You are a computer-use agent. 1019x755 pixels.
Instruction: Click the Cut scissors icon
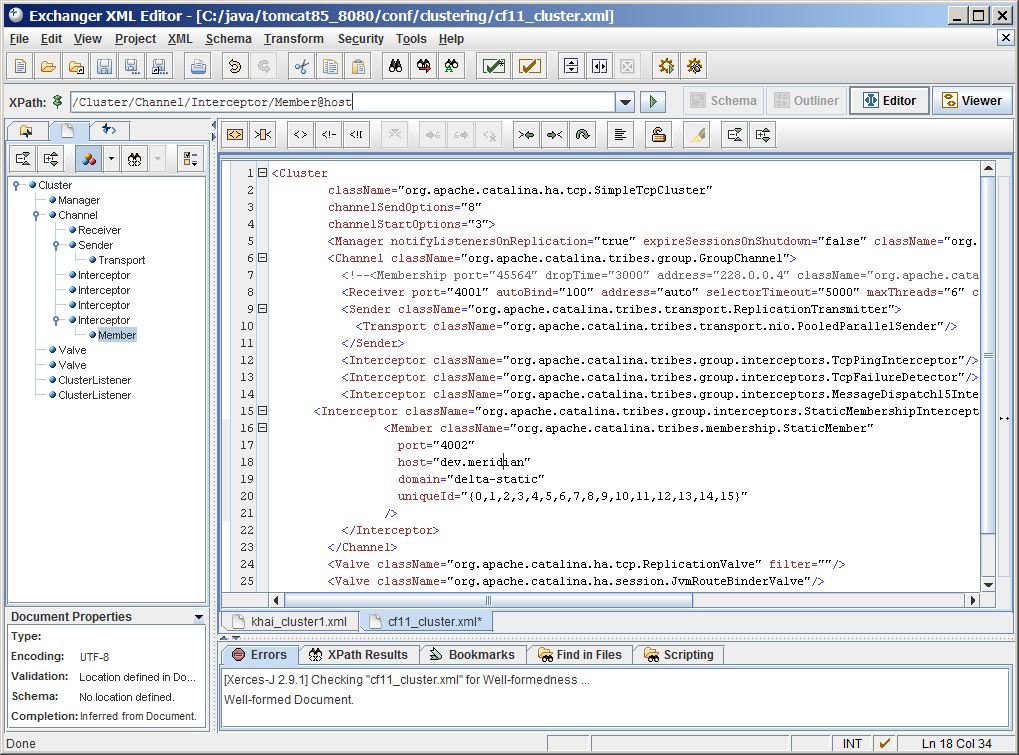click(x=301, y=65)
